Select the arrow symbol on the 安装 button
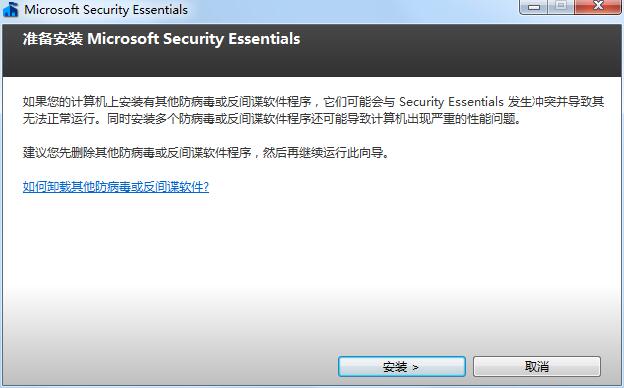Screen dimensions: 624x388 415,367
